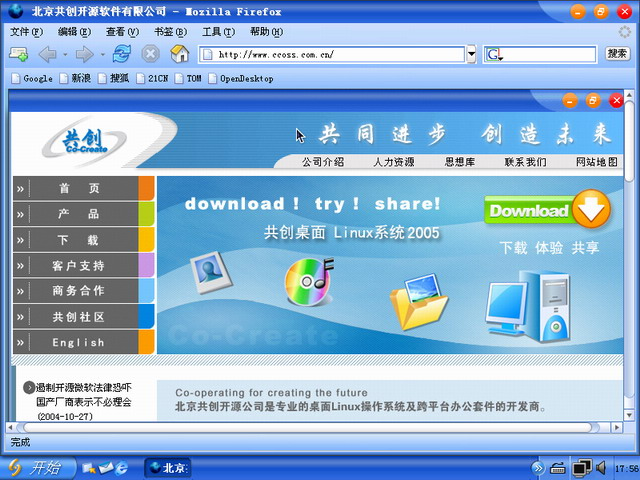Open the 21CN bookmark
Viewport: 640px width, 480px height.
(152, 78)
